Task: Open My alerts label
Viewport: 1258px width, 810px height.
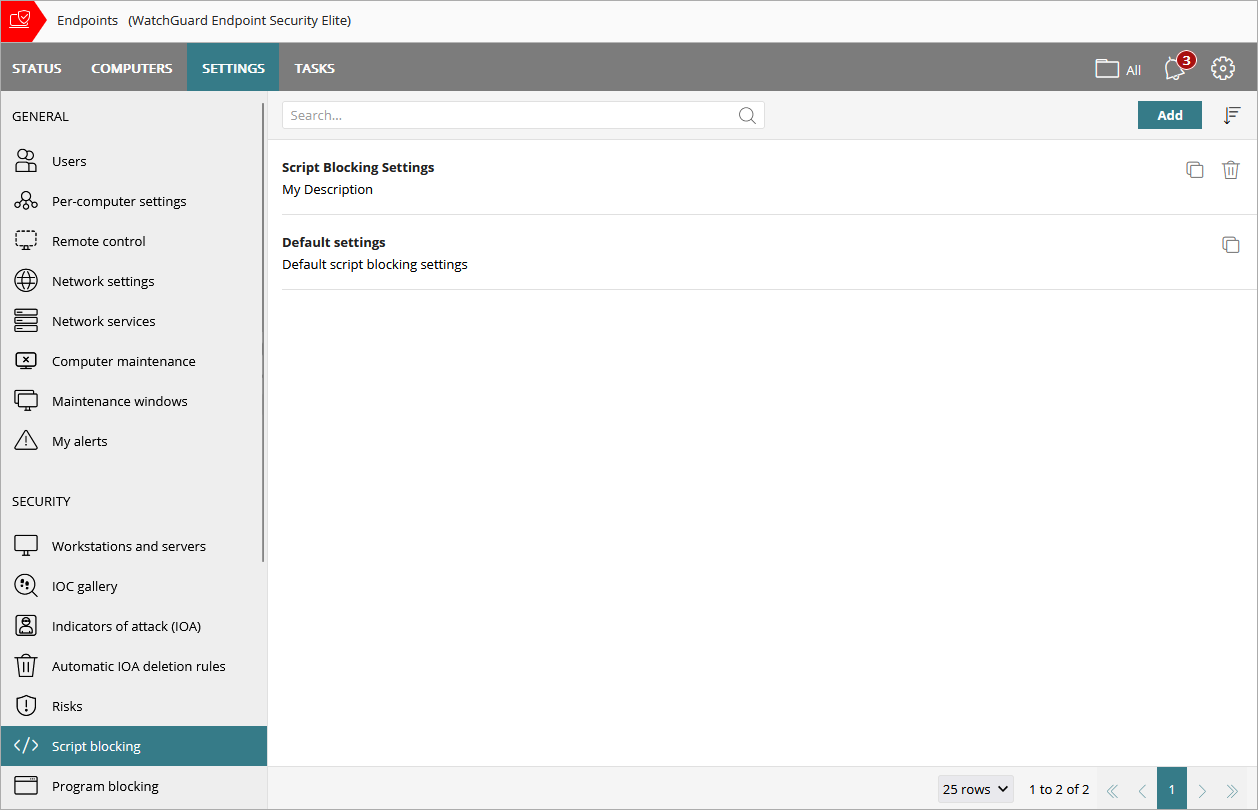Action: point(80,441)
